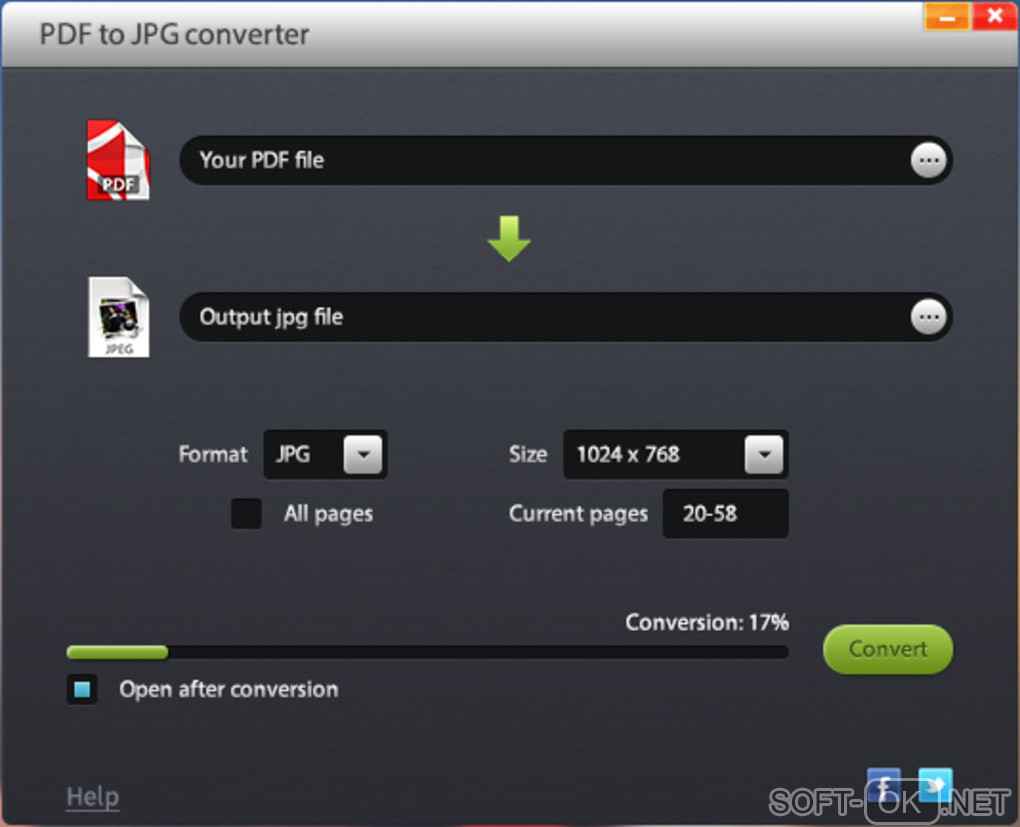Minimize the converter window
This screenshot has height=827, width=1020.
coord(947,16)
